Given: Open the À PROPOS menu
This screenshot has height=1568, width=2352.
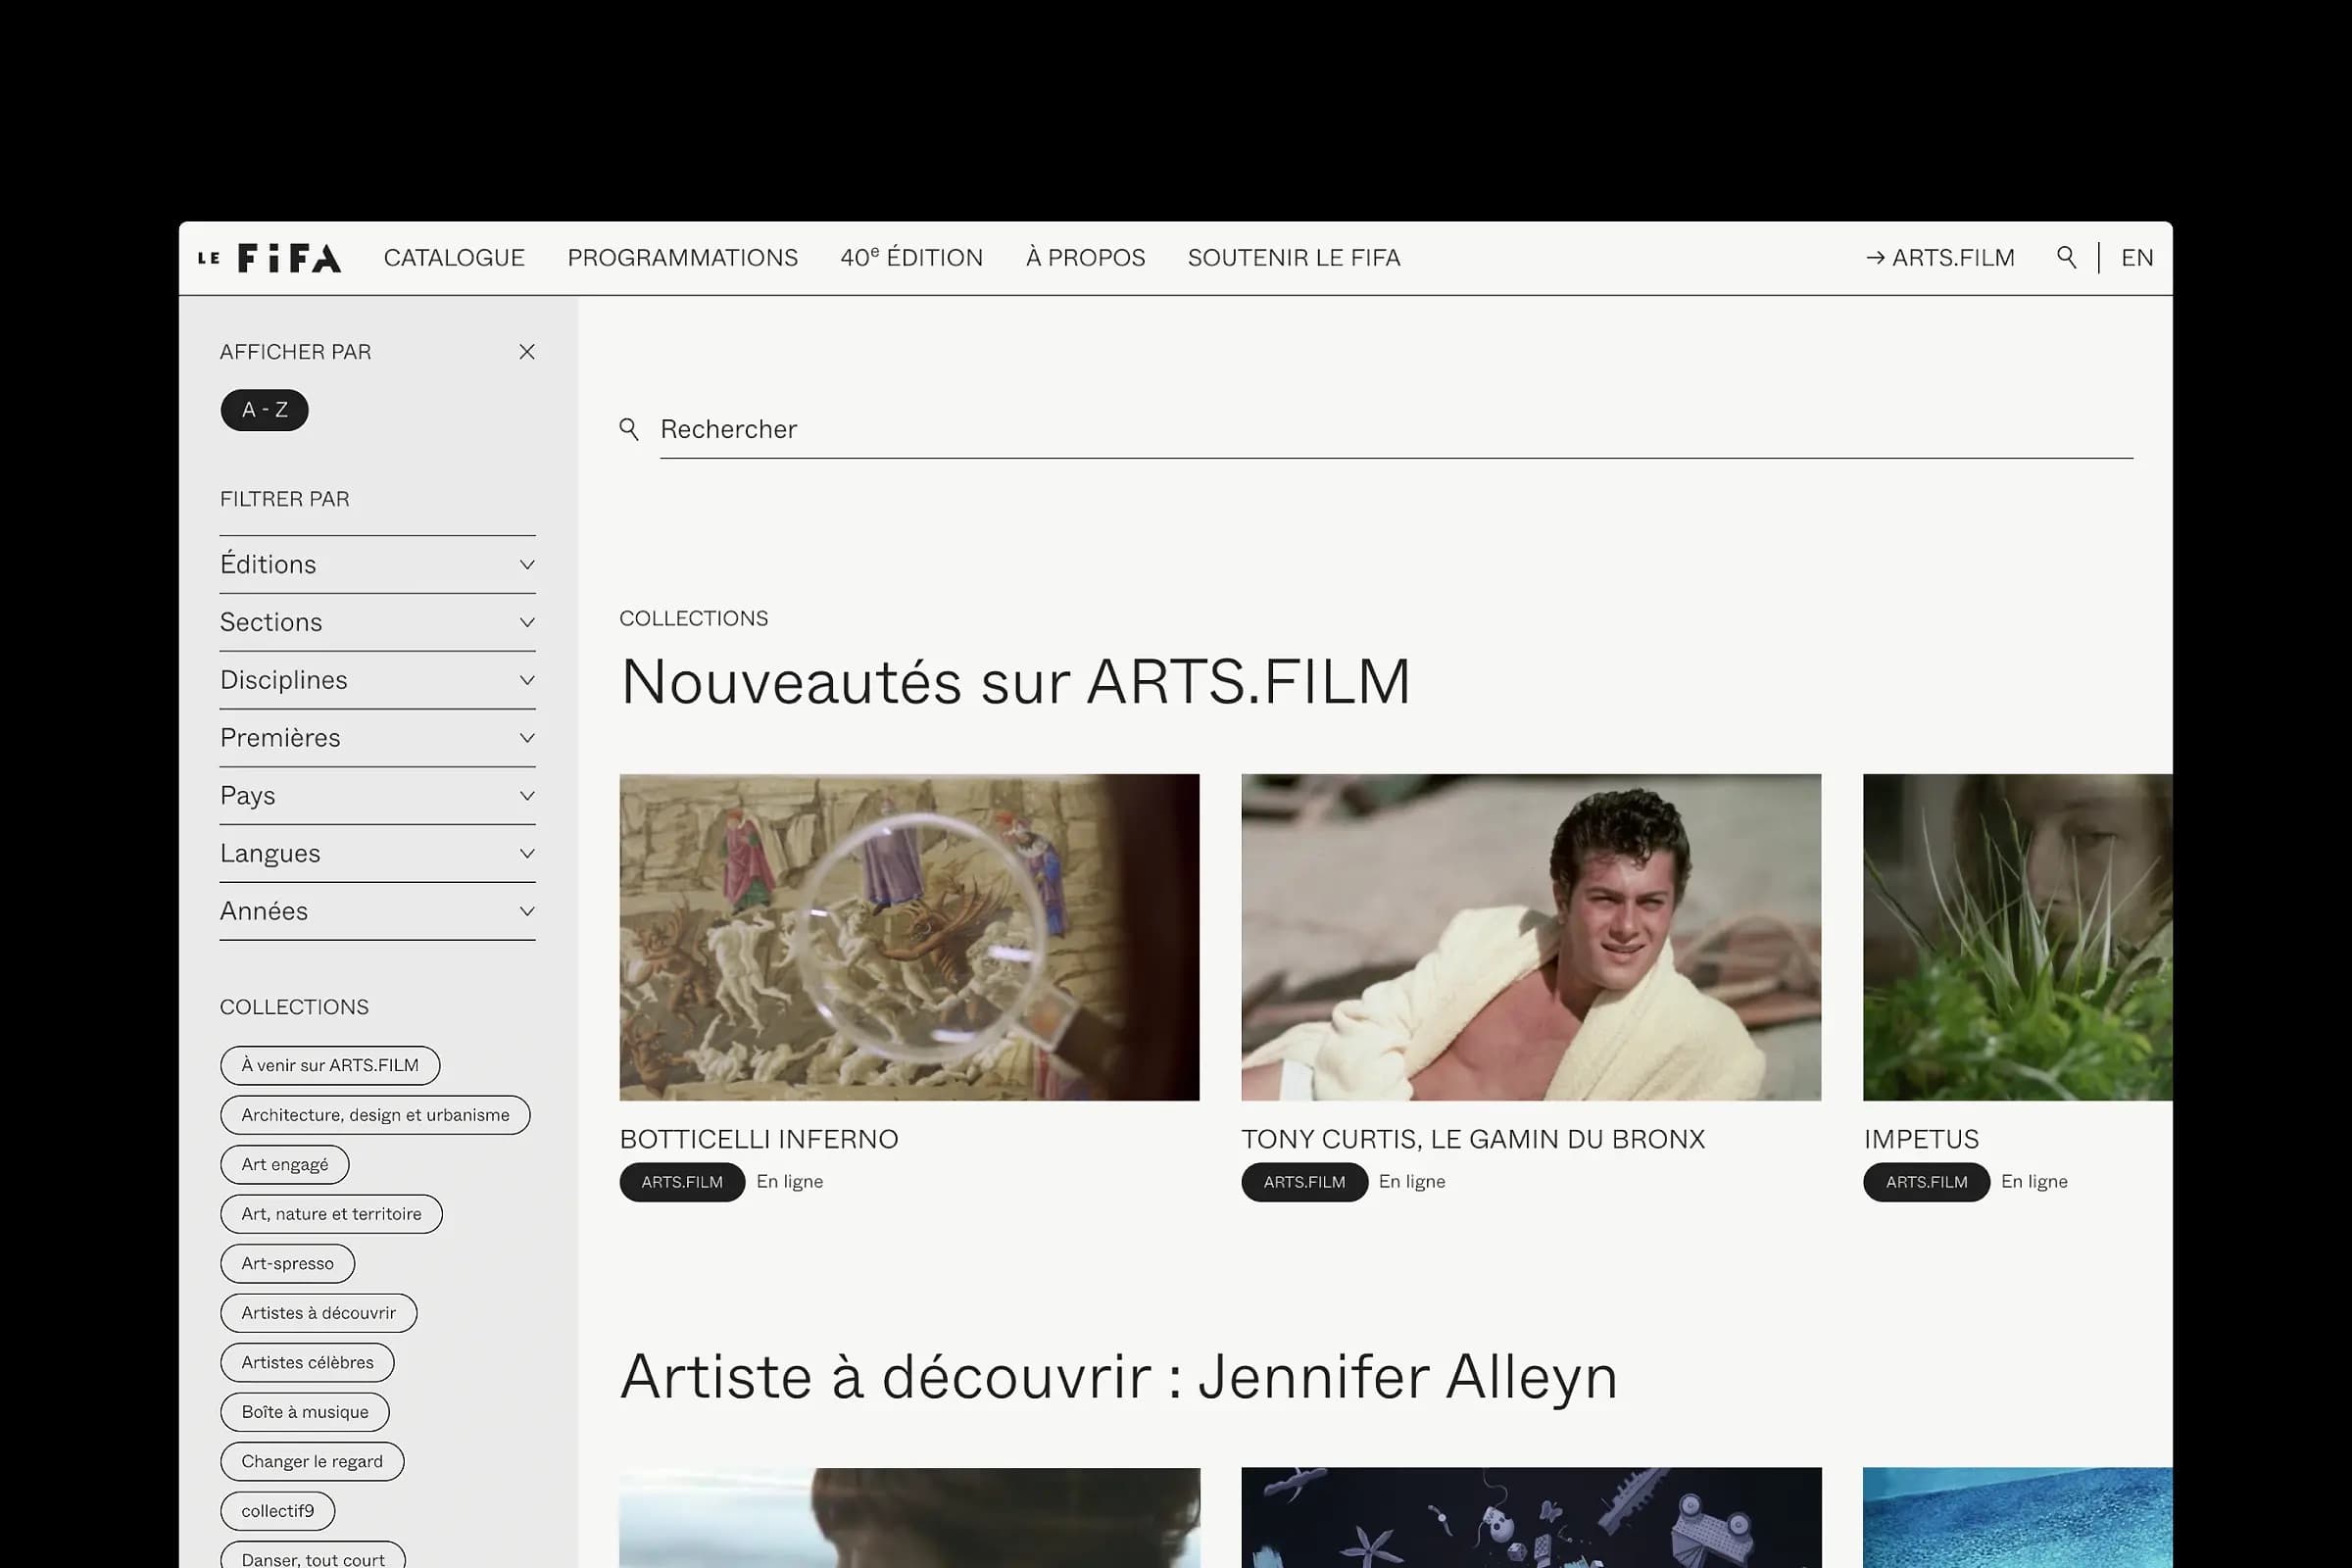Looking at the screenshot, I should click(1086, 258).
